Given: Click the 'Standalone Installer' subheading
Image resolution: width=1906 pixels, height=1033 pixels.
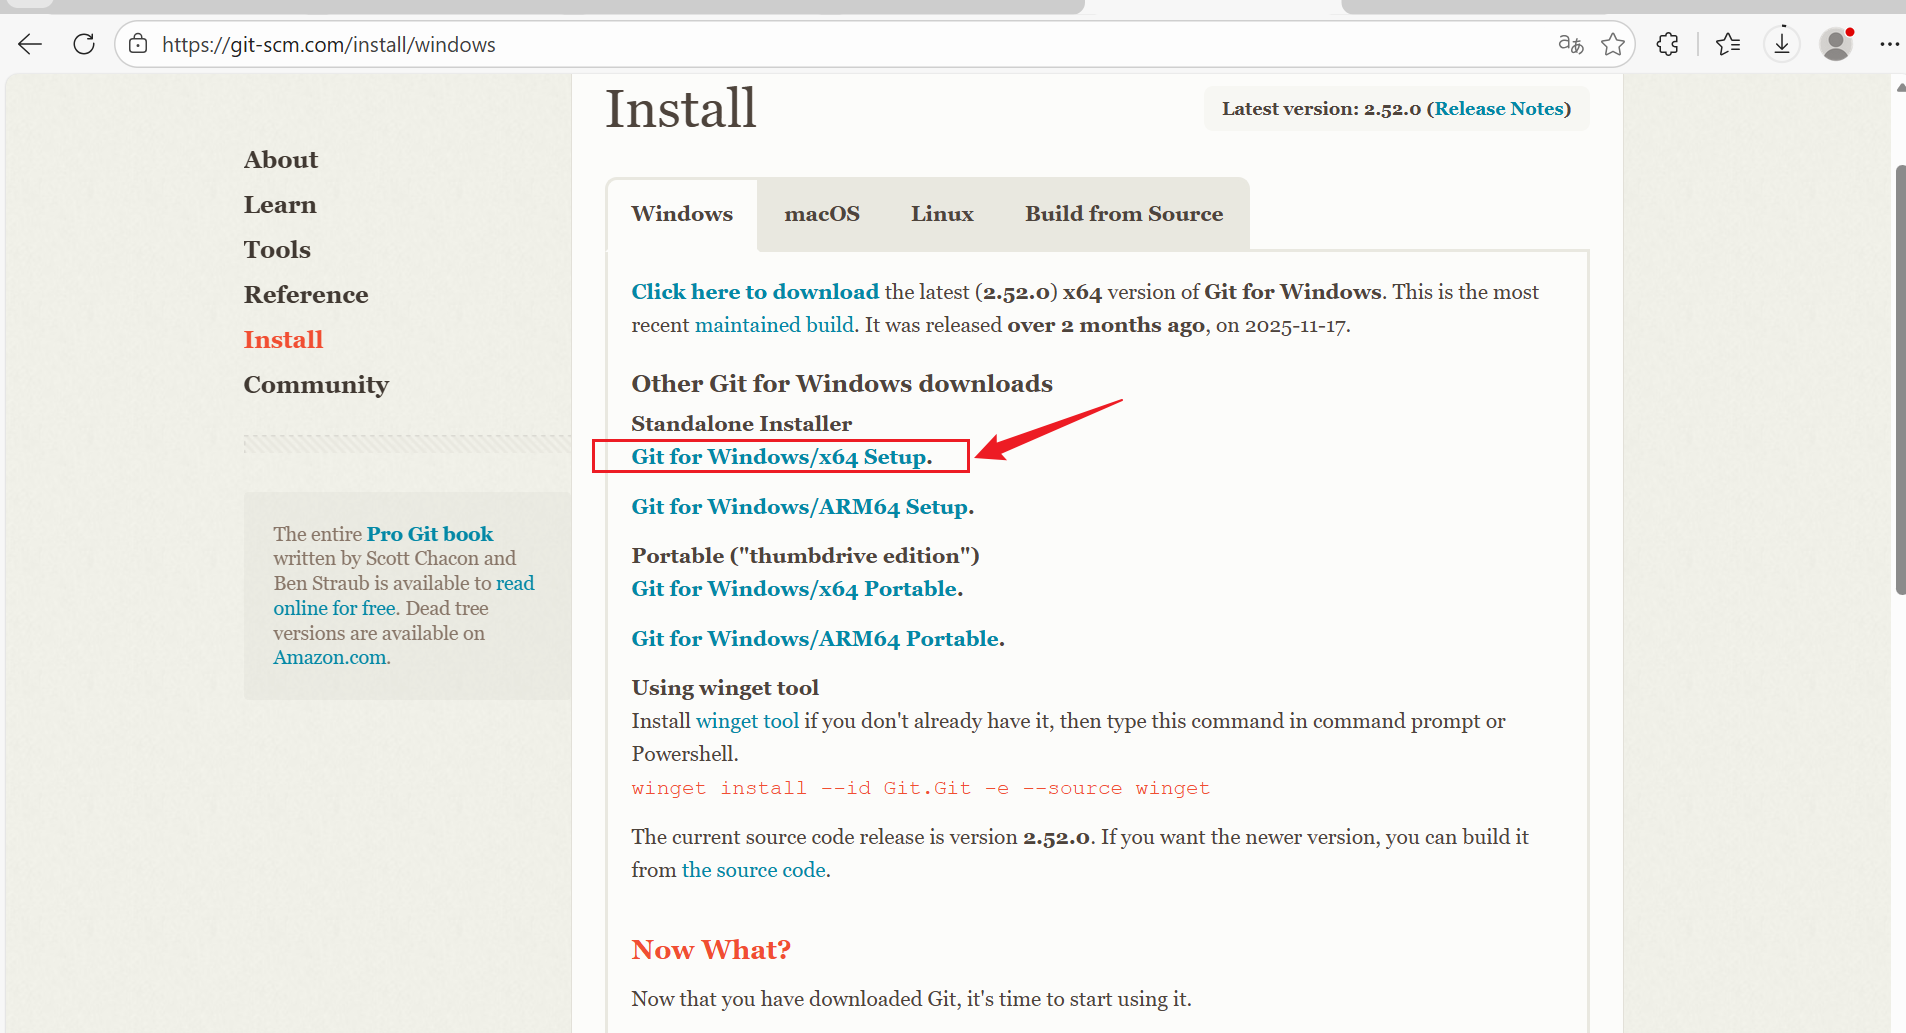Looking at the screenshot, I should tap(742, 424).
